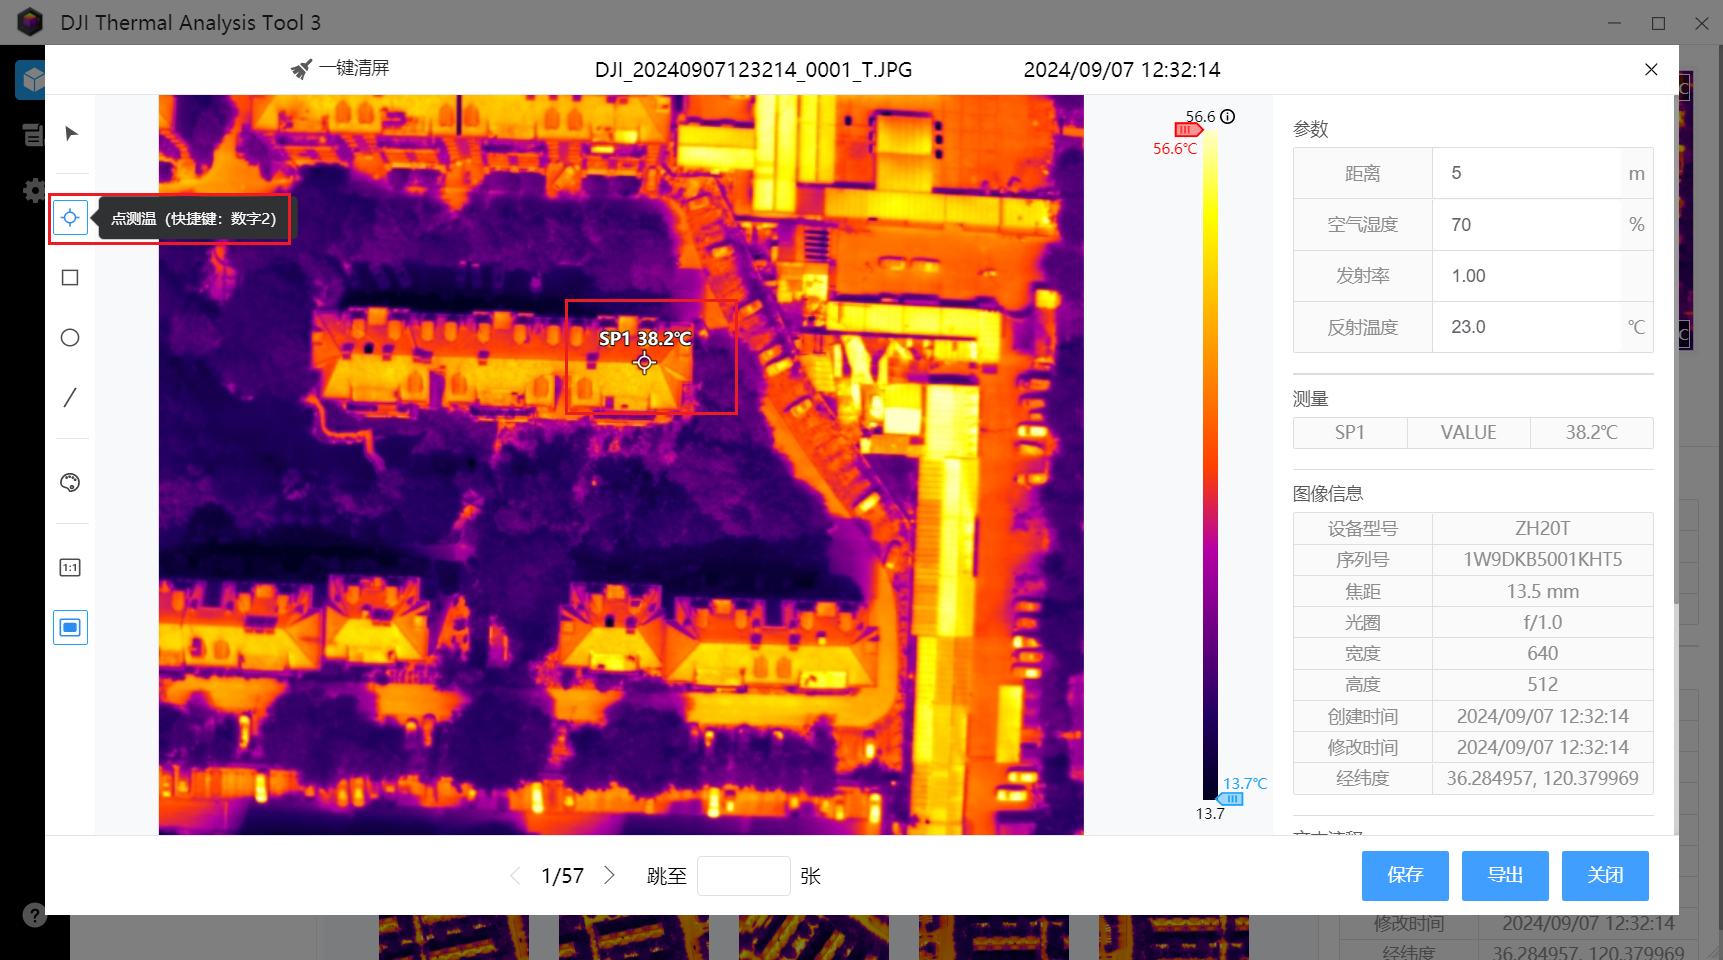Select the arrow pointer tool

71,133
